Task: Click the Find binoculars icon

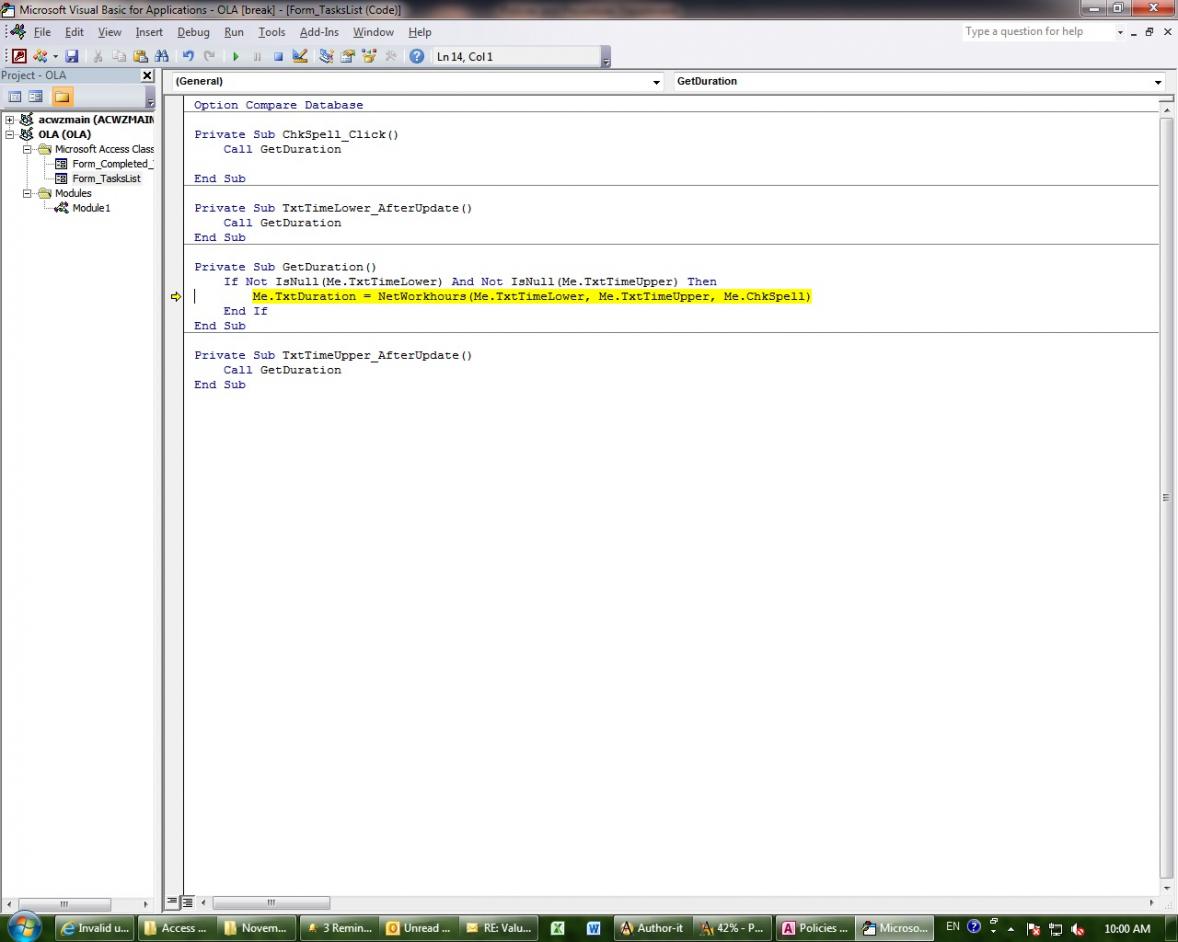Action: click(161, 57)
